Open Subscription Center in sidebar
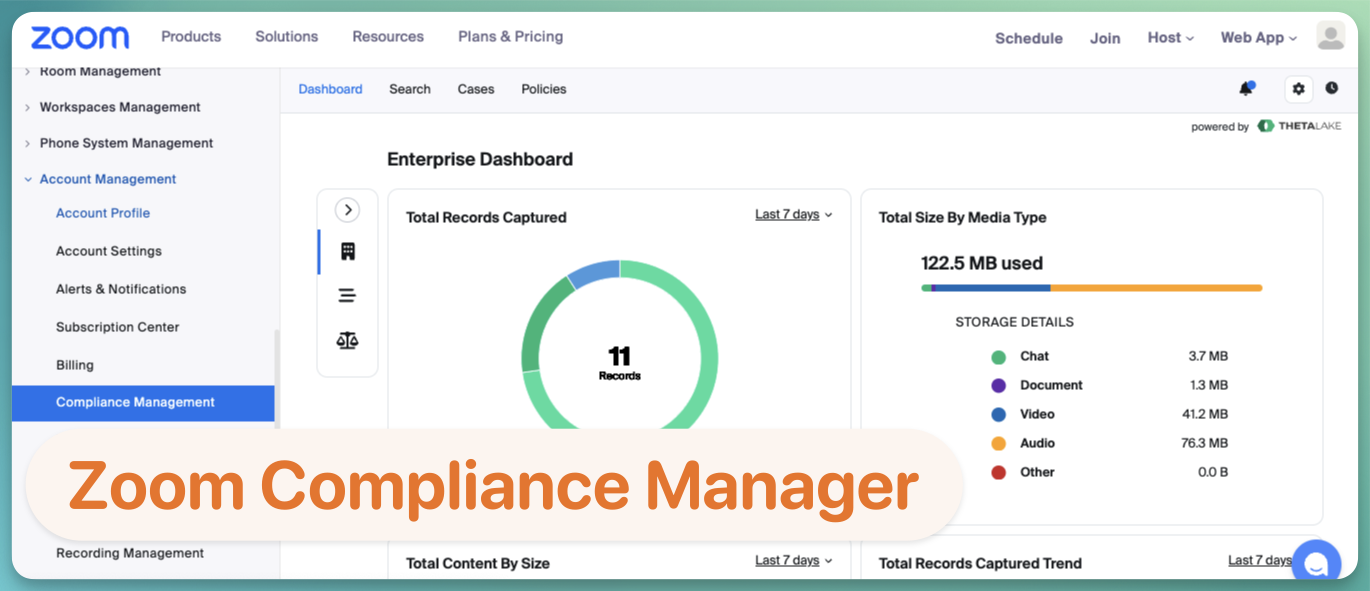This screenshot has width=1370, height=591. 118,327
